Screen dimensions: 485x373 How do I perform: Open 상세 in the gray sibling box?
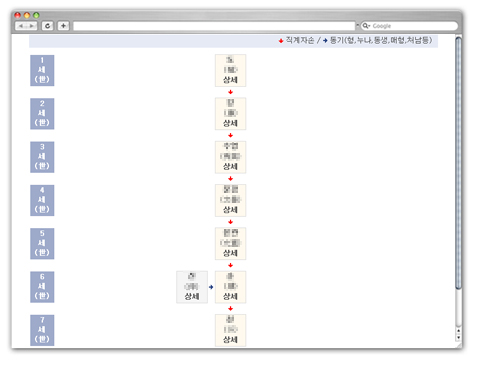click(x=192, y=297)
